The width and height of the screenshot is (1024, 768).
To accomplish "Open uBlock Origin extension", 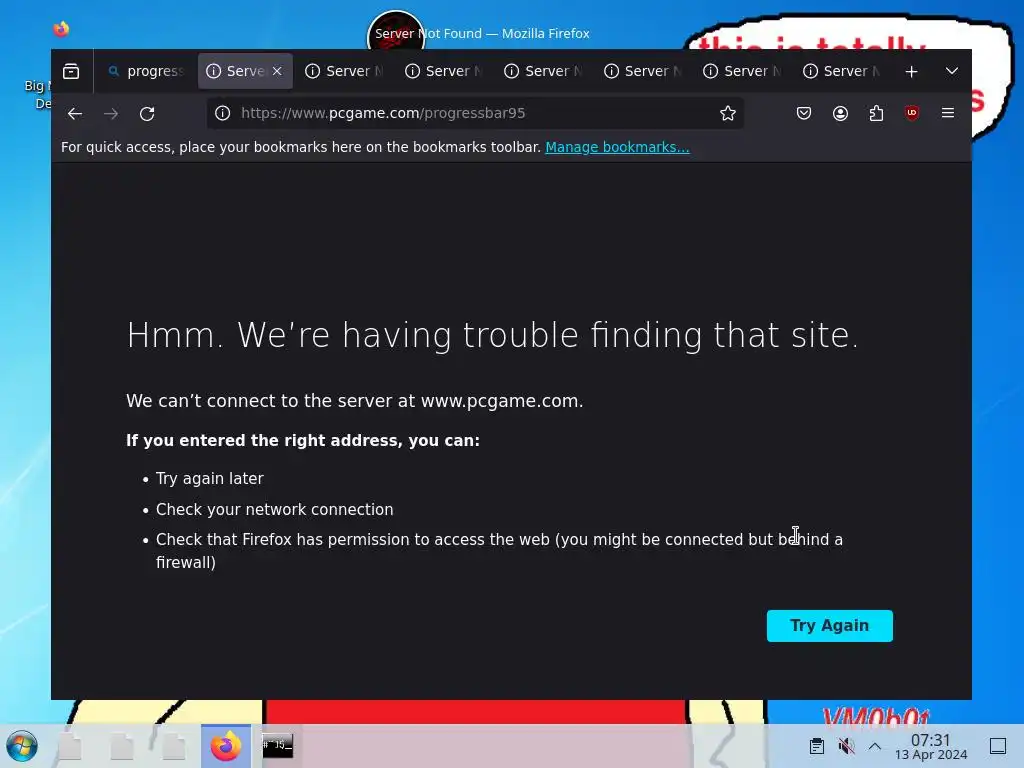I will click(x=912, y=113).
